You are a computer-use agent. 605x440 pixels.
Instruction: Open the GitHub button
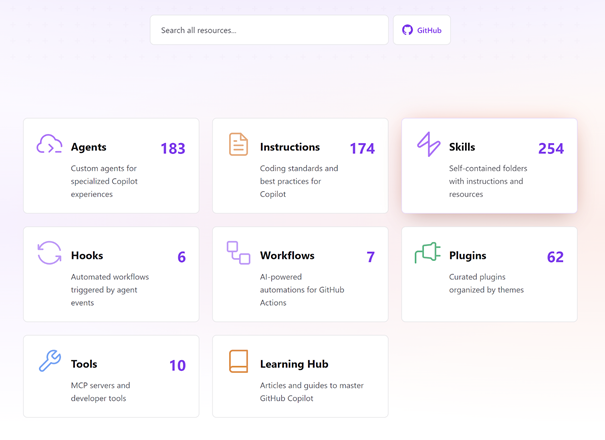click(422, 30)
